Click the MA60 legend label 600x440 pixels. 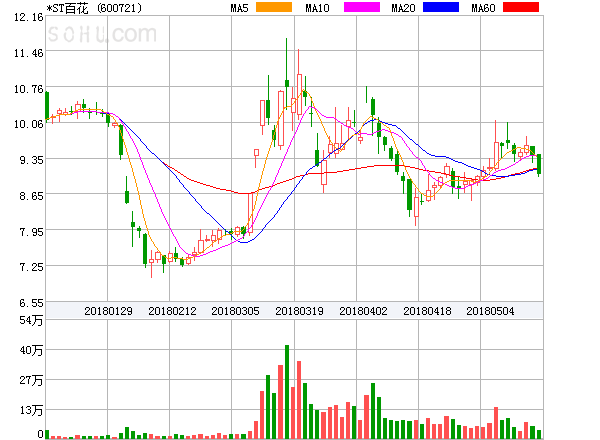pos(483,8)
